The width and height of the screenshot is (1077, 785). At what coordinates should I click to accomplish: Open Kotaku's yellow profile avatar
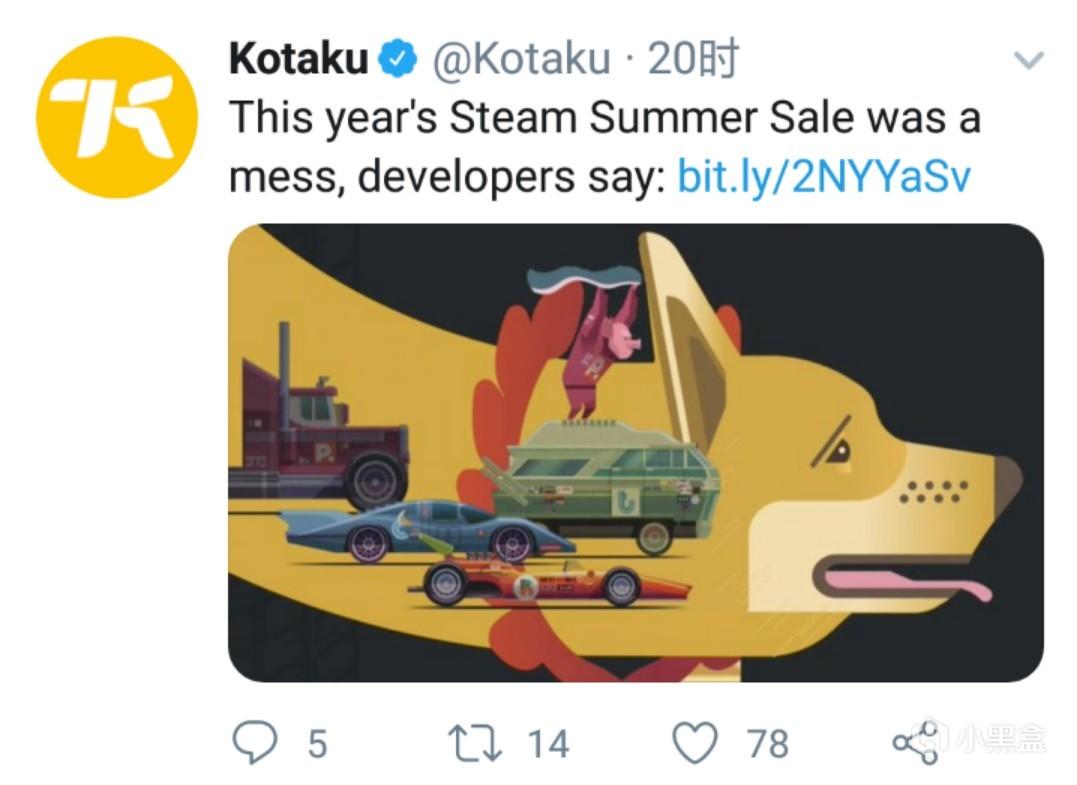[x=117, y=117]
